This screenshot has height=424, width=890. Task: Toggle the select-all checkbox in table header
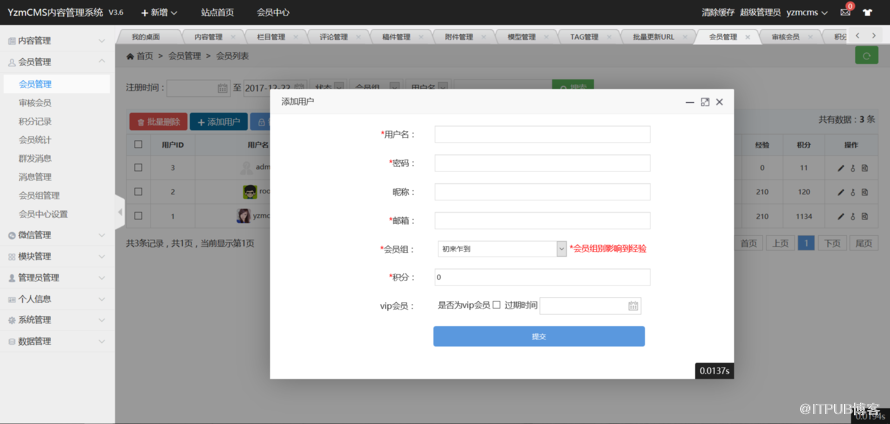(138, 144)
